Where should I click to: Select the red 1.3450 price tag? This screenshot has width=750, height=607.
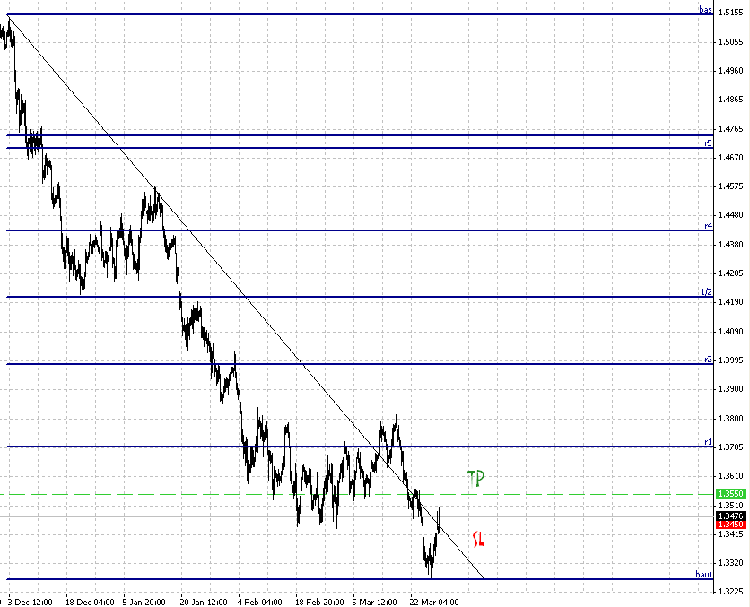[x=730, y=525]
